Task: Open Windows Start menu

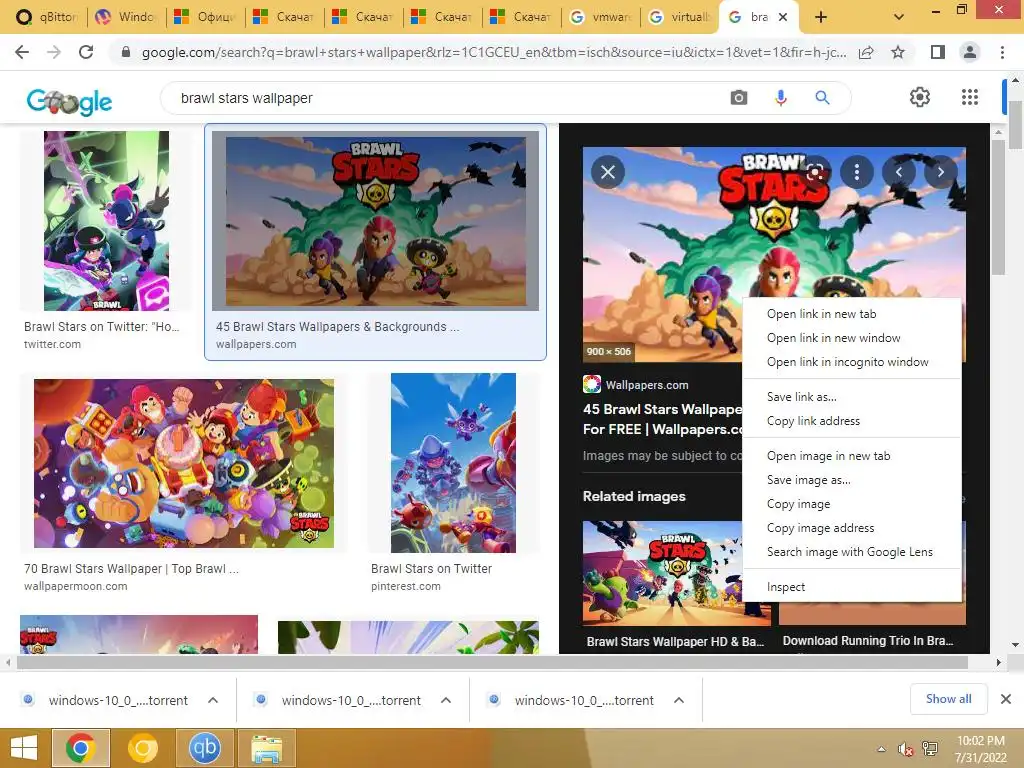Action: [24, 748]
